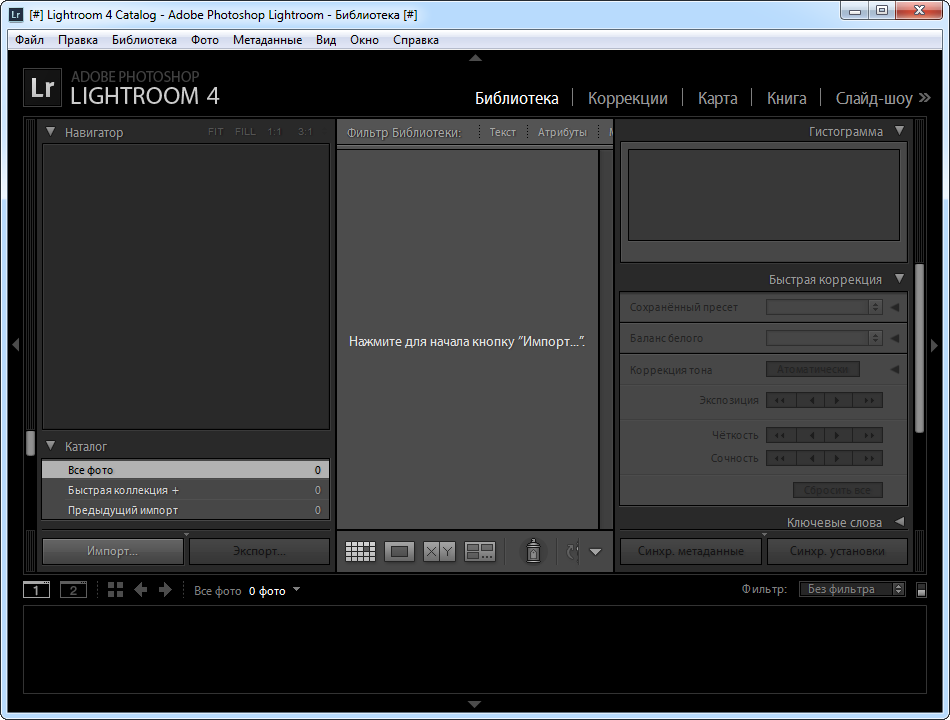Click the Экспорт... button
This screenshot has width=950, height=720.
click(259, 552)
